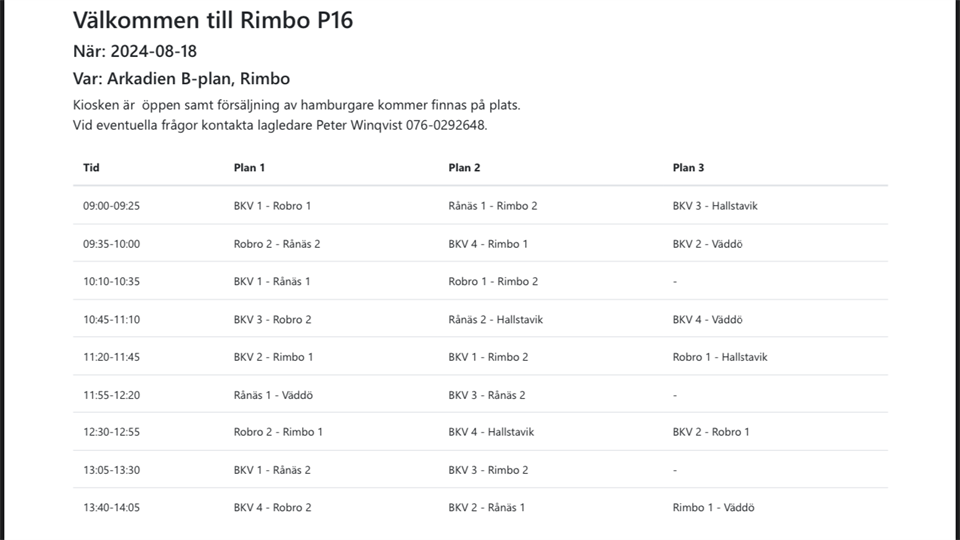Click the match Rimbo 1 - Väddö

coord(712,508)
